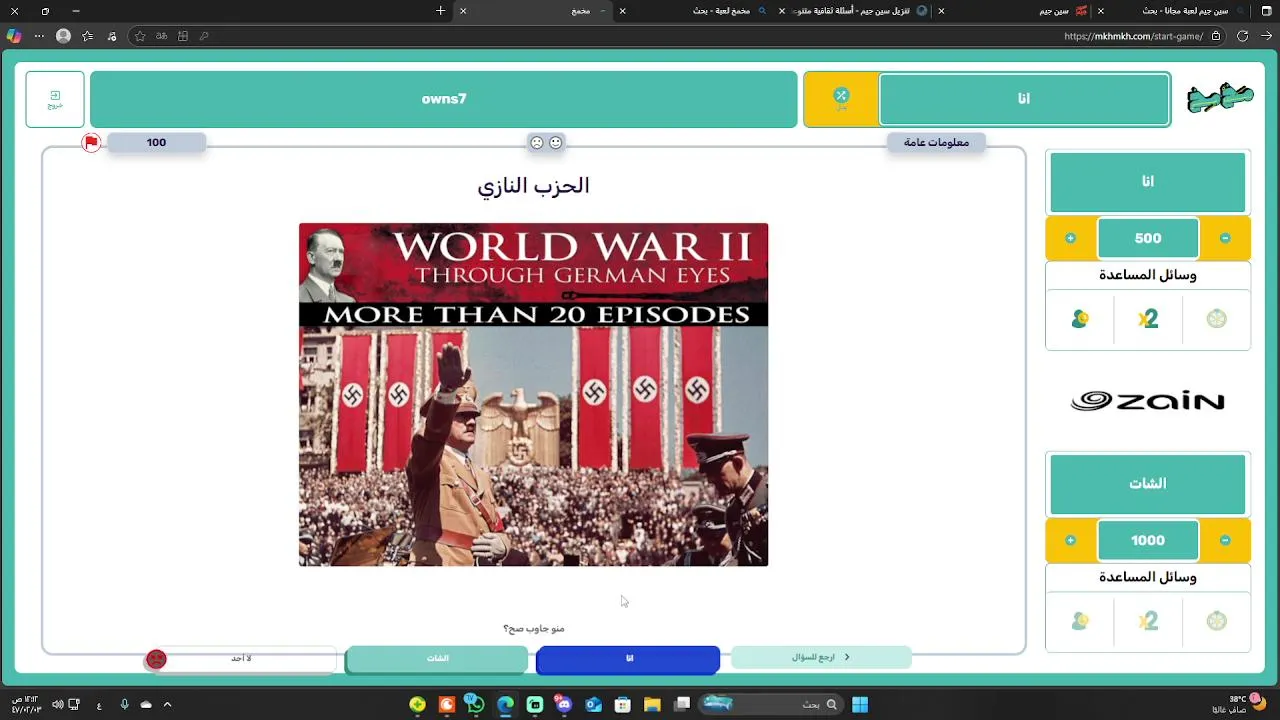Click the swap turn icon beside انا
This screenshot has width=1280, height=720.
(841, 98)
